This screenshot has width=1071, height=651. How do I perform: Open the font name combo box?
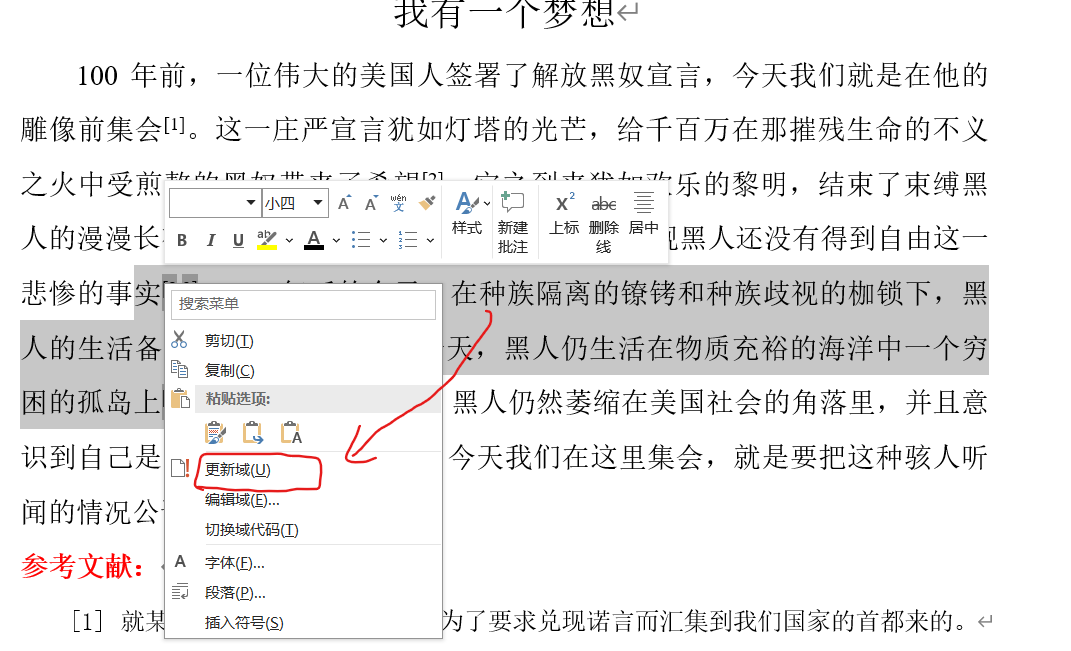214,203
